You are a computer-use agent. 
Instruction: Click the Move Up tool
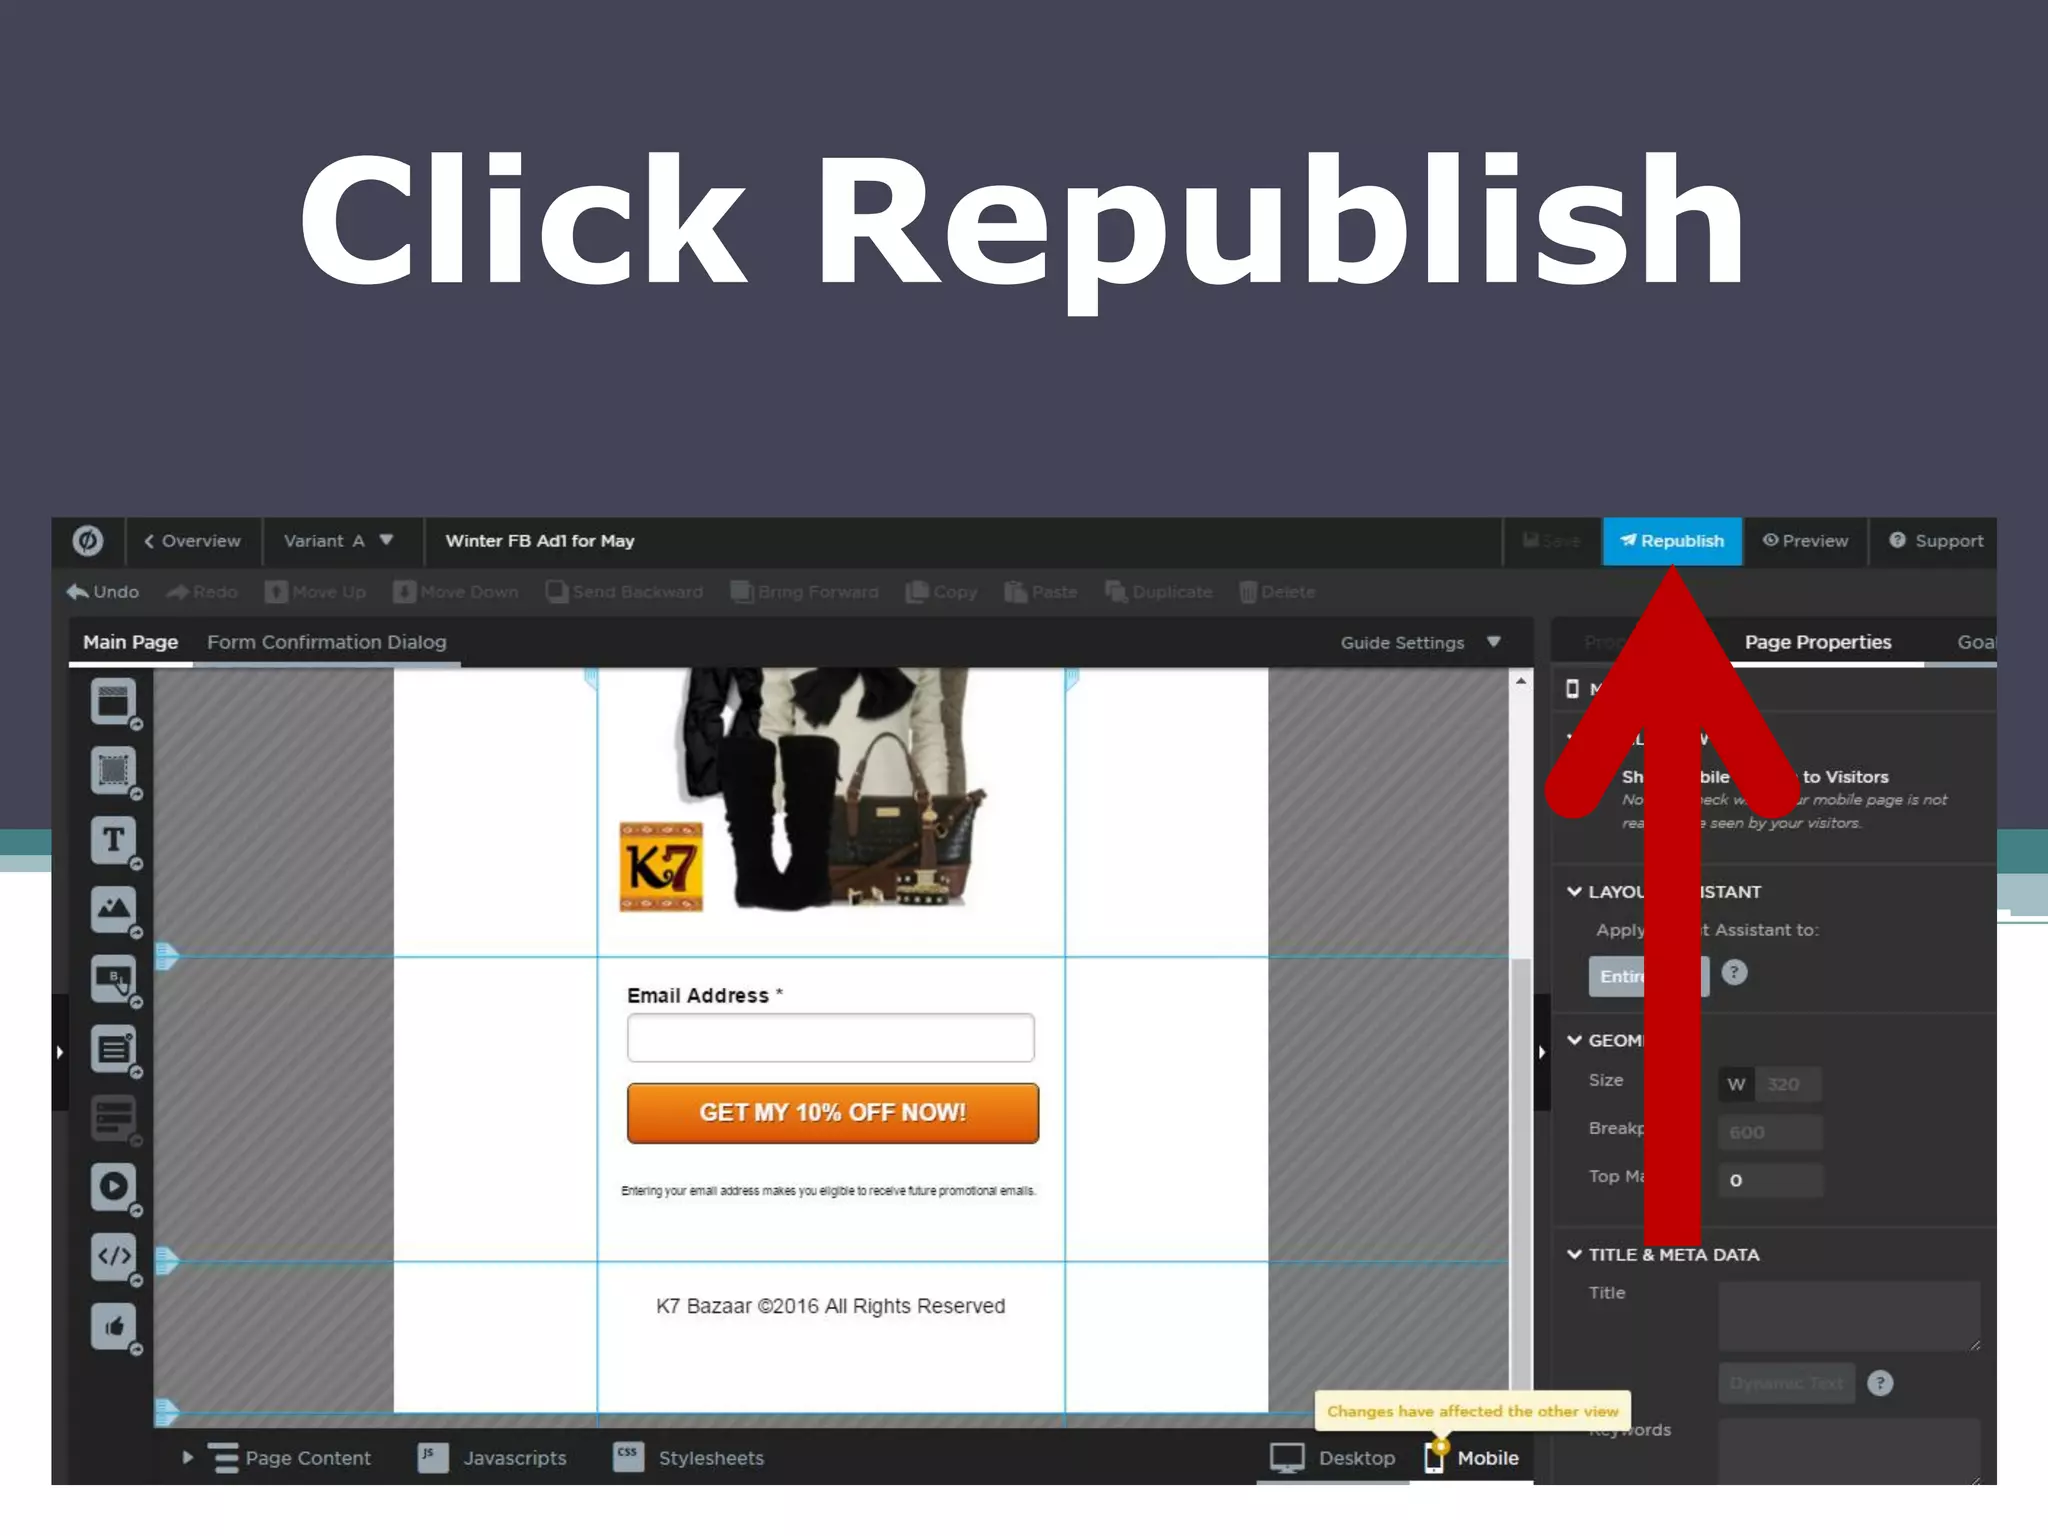pos(315,592)
